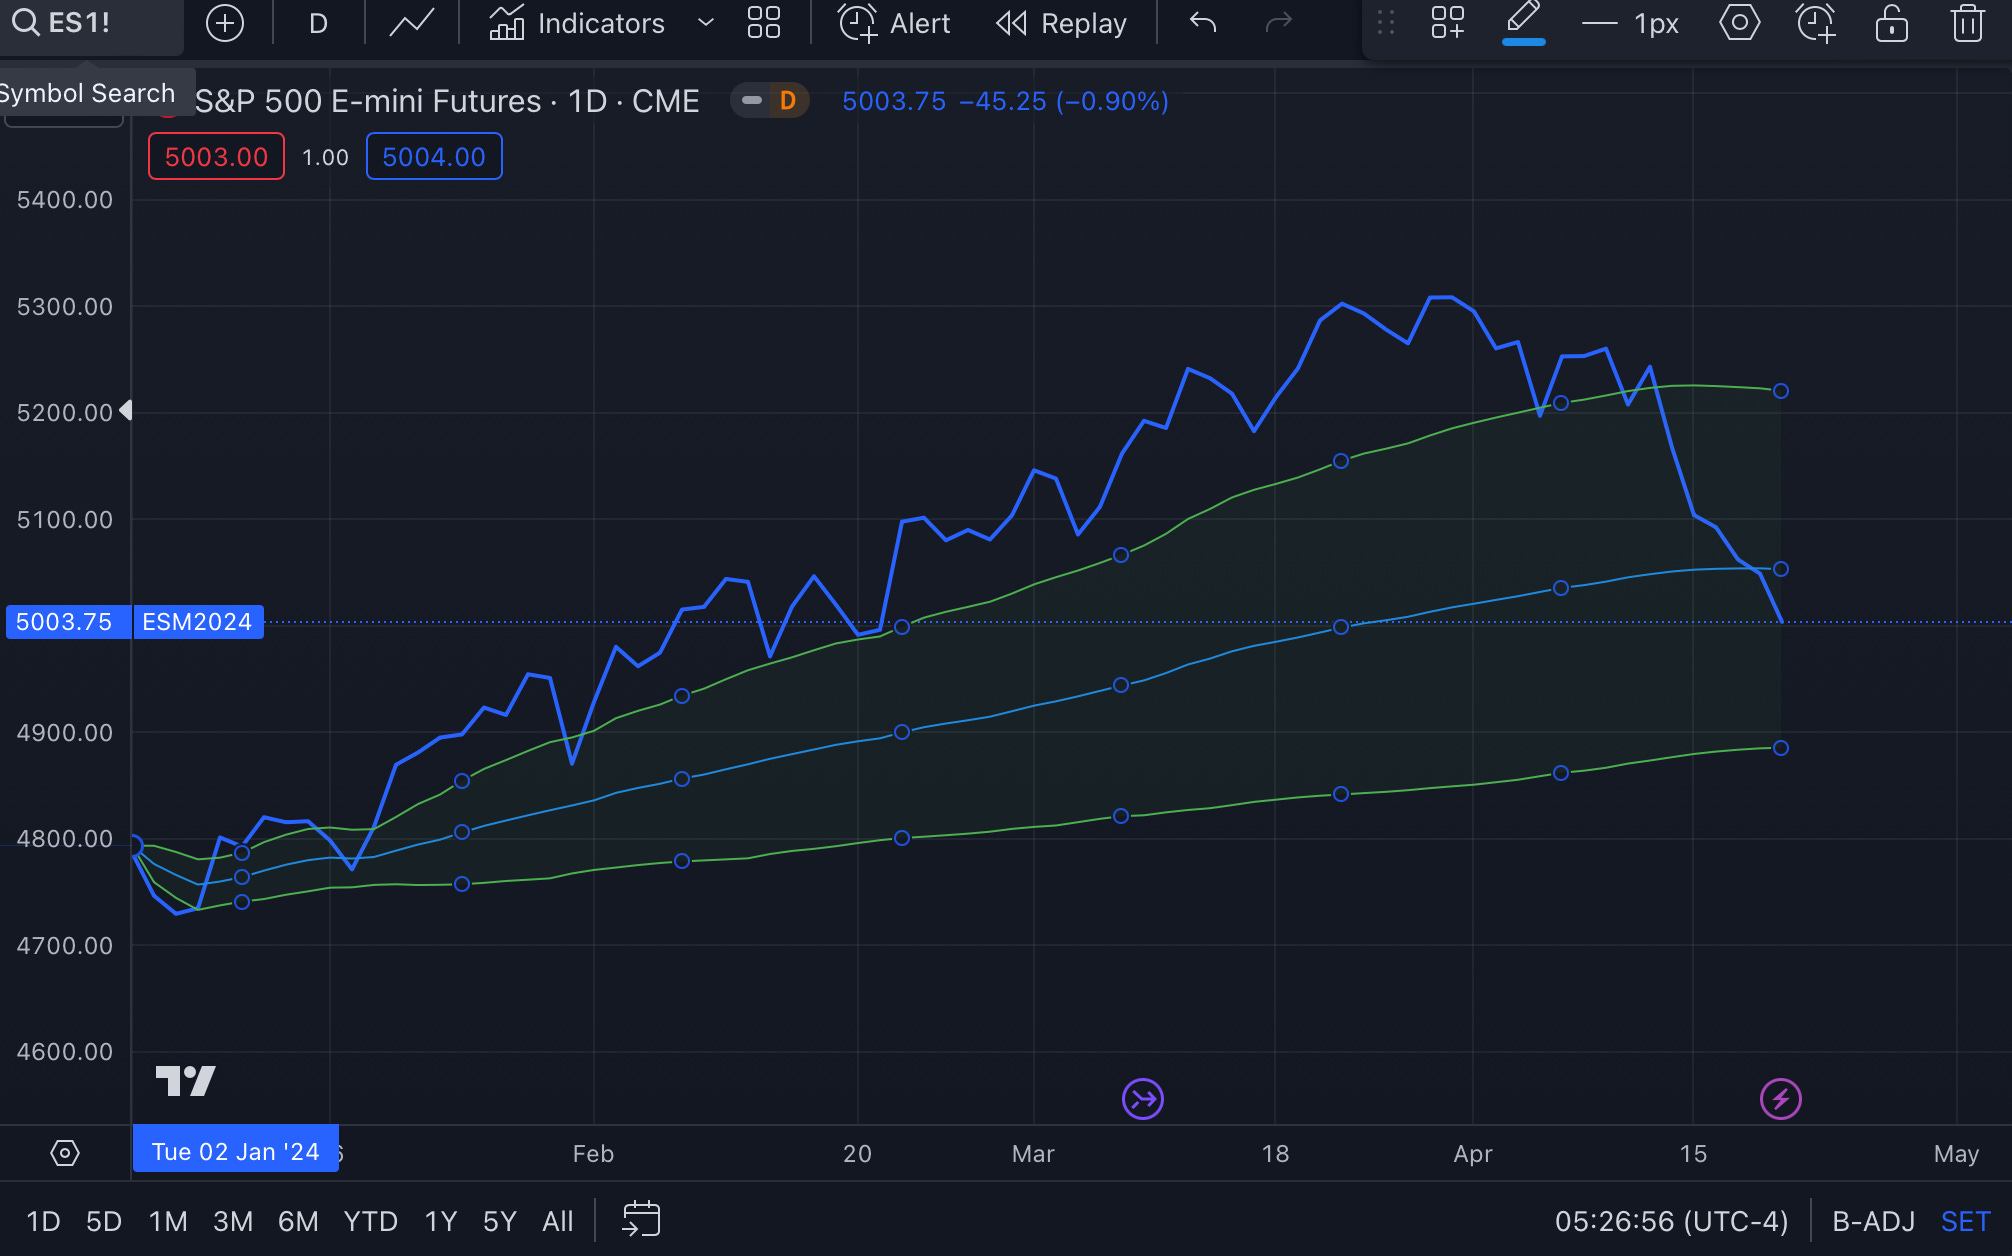Click the sell price 5003.00 button
The width and height of the screenshot is (2012, 1256).
(x=216, y=157)
